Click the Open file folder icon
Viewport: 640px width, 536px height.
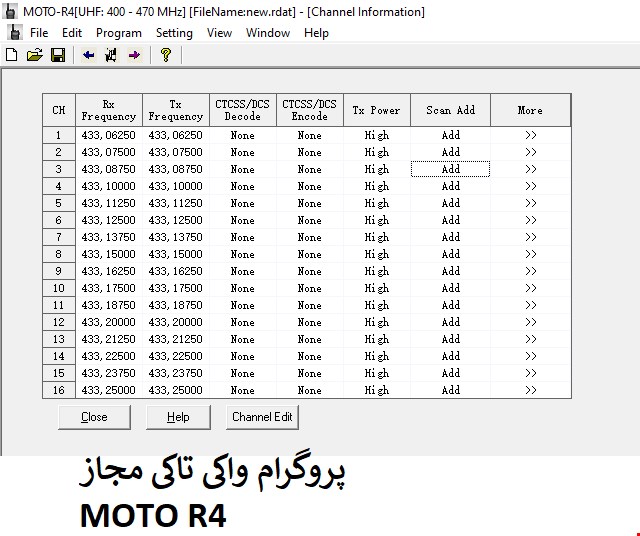coord(35,55)
